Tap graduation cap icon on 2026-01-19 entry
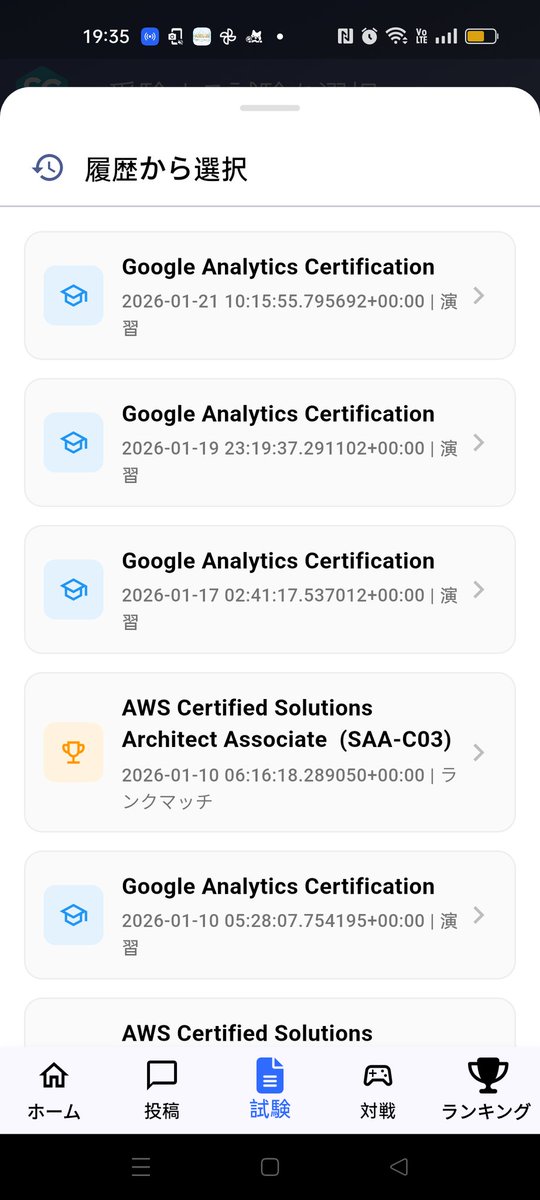 [74, 442]
